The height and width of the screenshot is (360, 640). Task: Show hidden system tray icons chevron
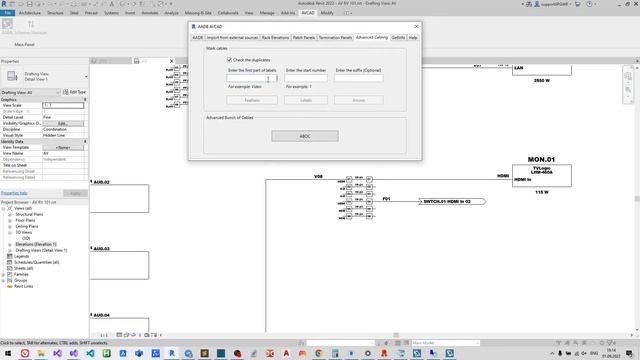552,353
